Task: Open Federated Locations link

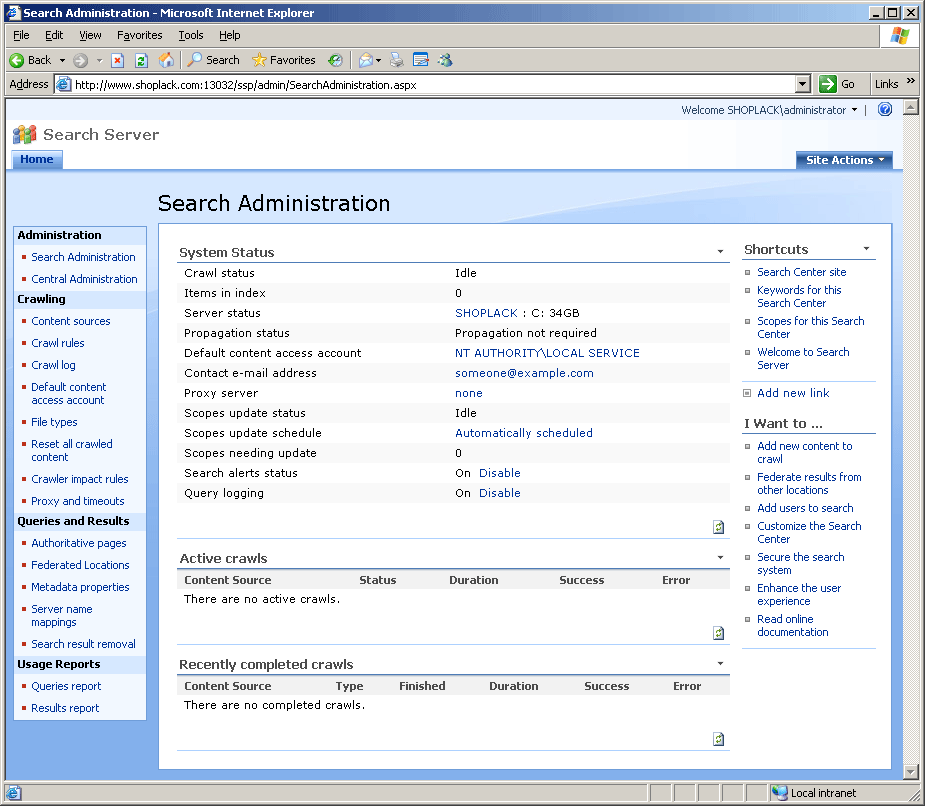Action: 80,565
